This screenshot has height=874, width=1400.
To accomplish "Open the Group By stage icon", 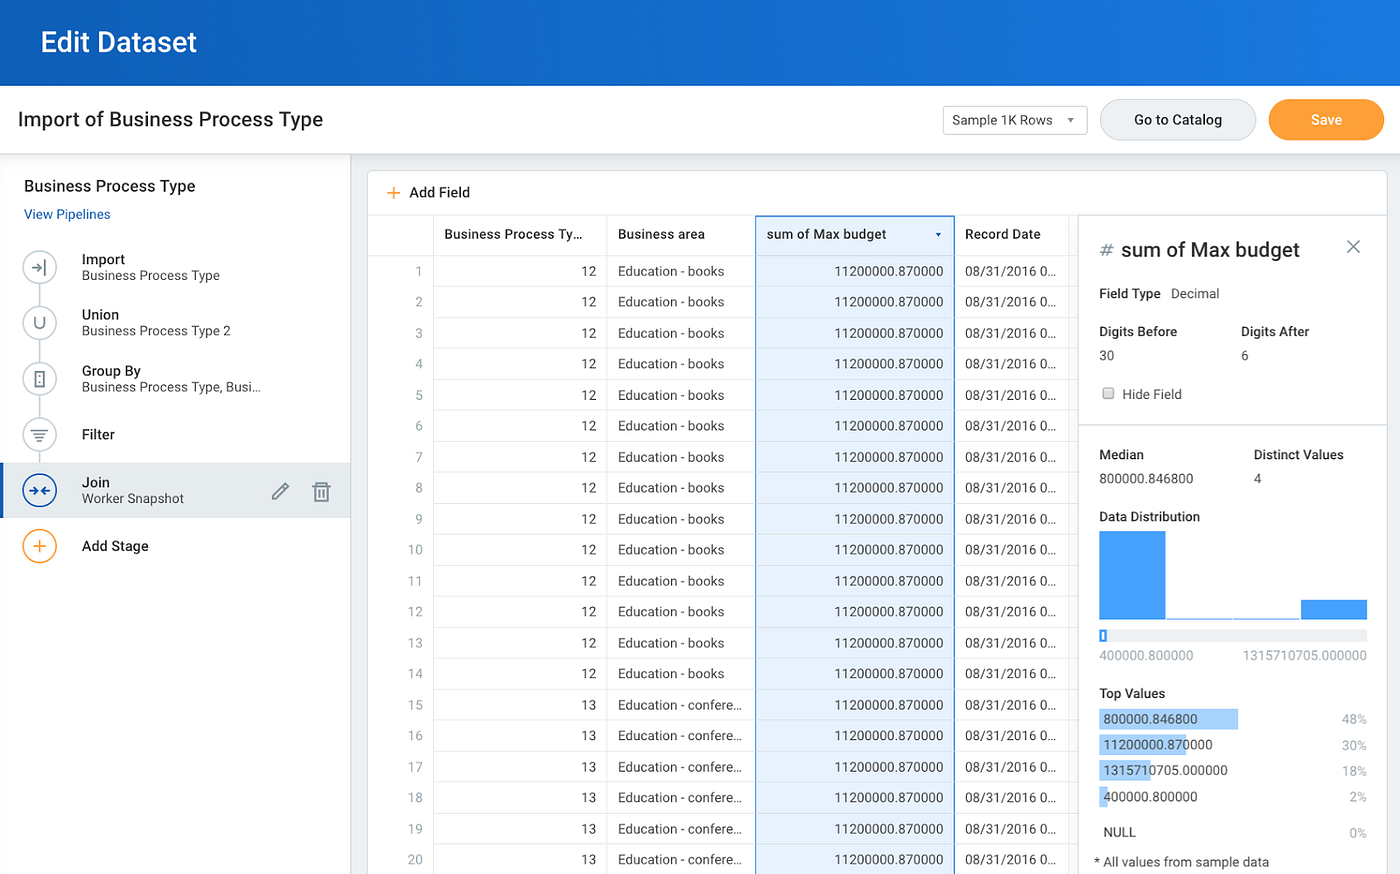I will [x=39, y=379].
